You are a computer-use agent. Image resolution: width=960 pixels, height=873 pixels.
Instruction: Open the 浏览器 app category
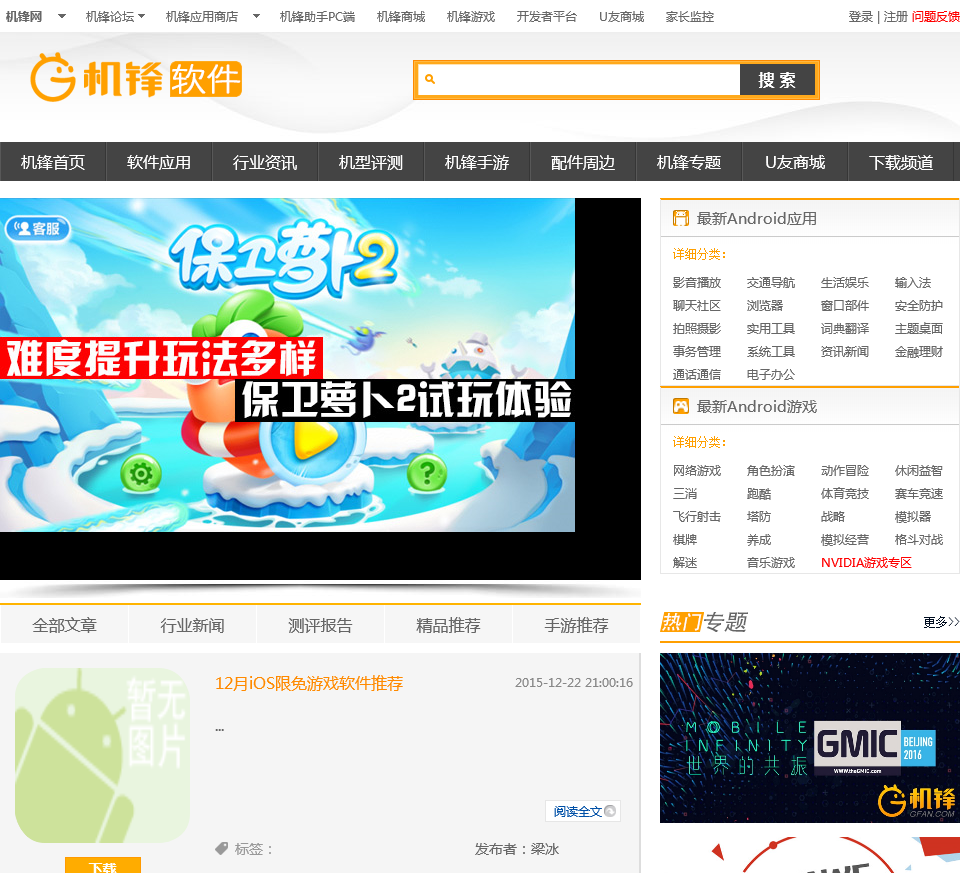pyautogui.click(x=765, y=305)
